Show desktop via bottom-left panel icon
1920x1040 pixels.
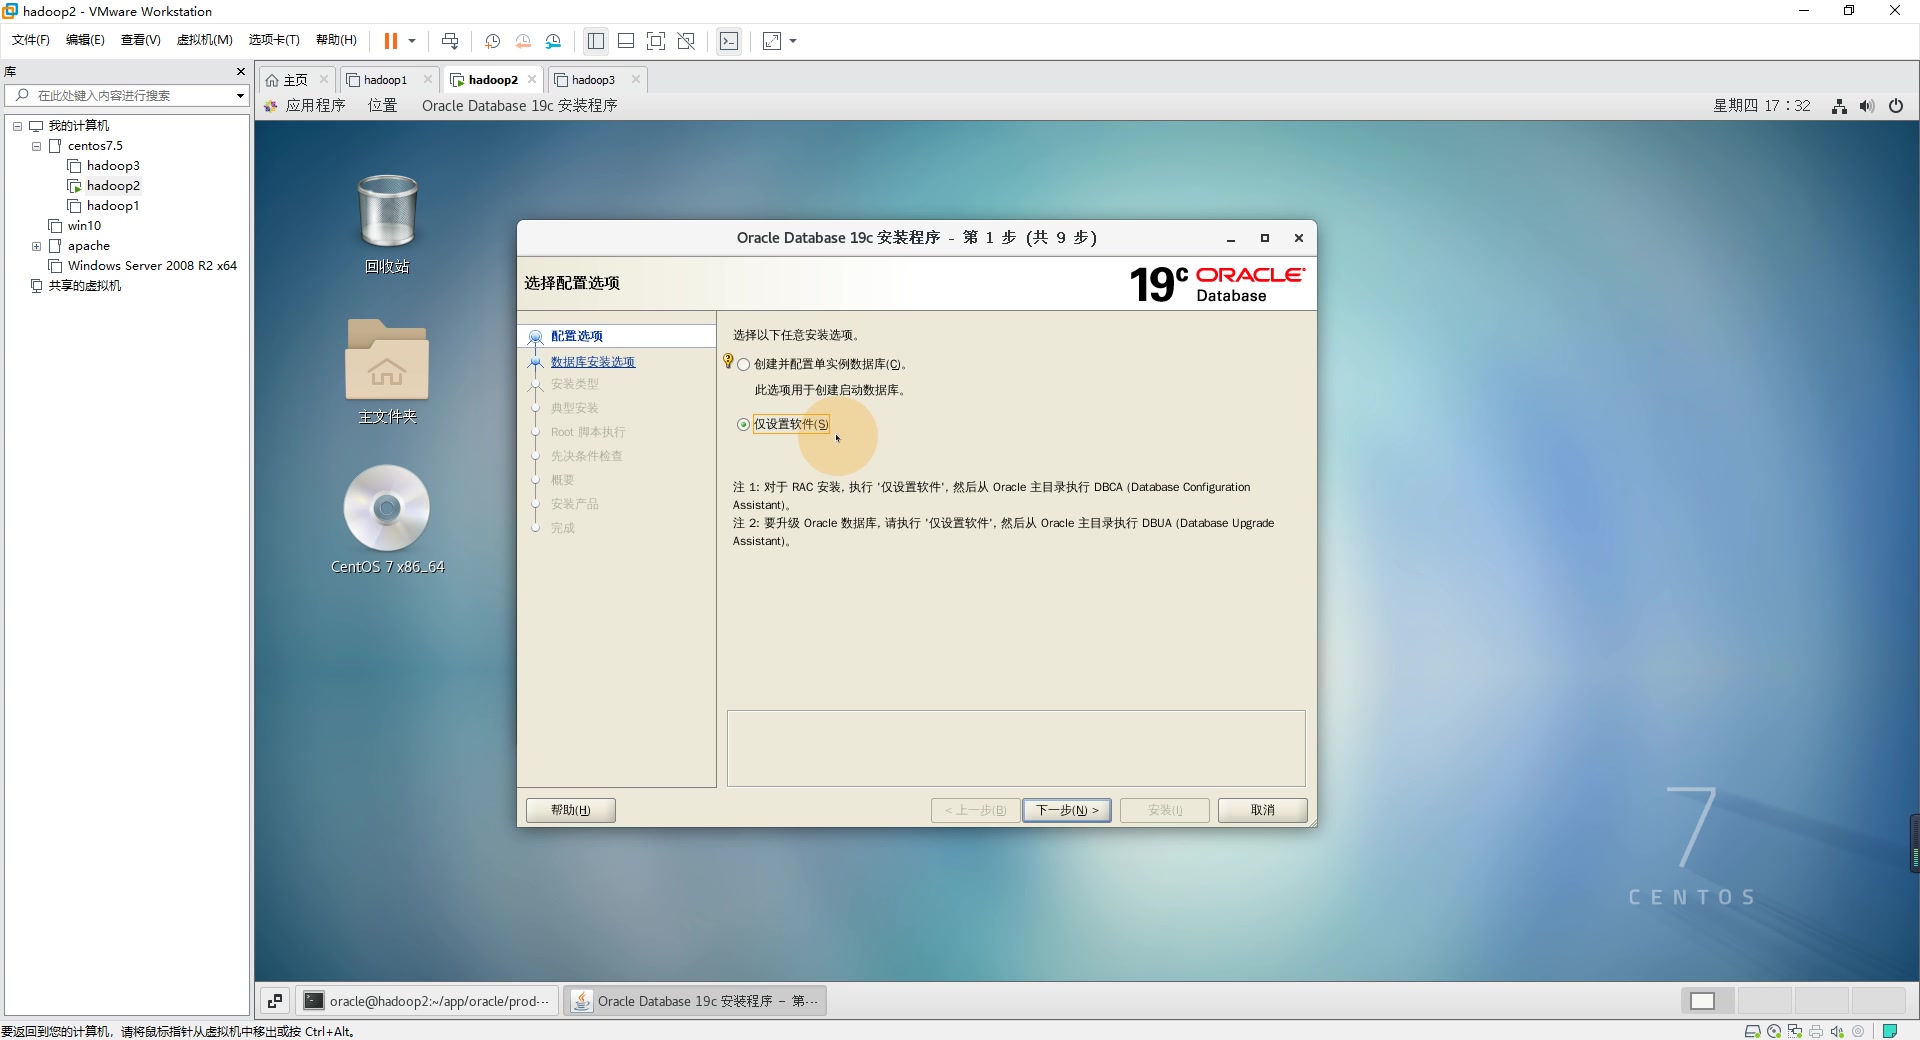point(275,1001)
